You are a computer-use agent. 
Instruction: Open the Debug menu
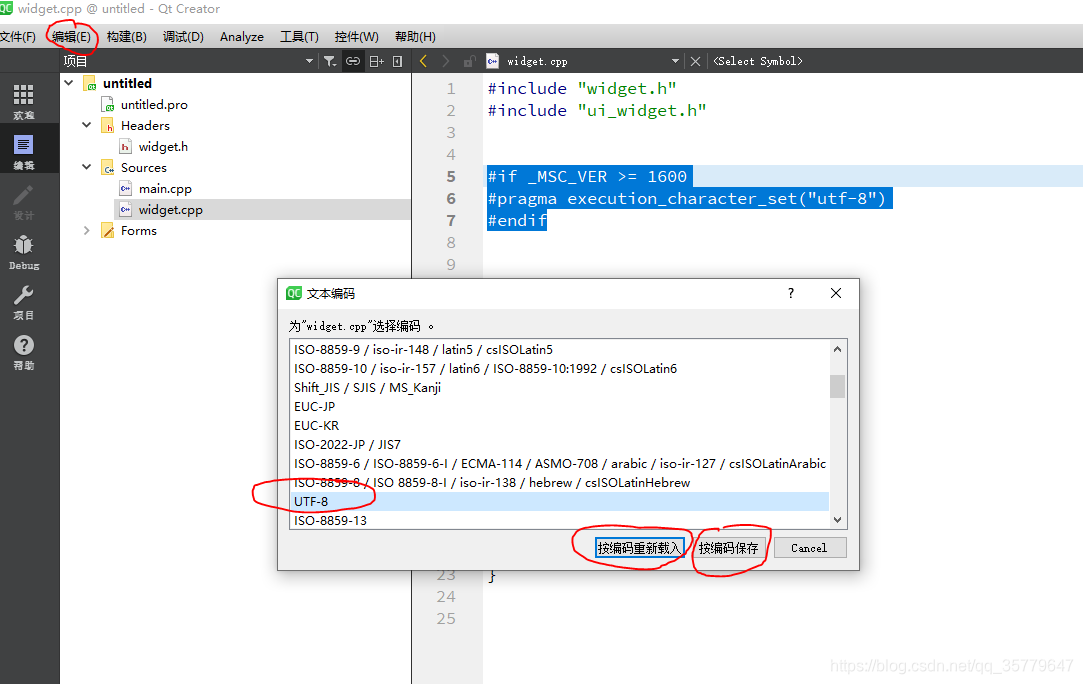[183, 37]
